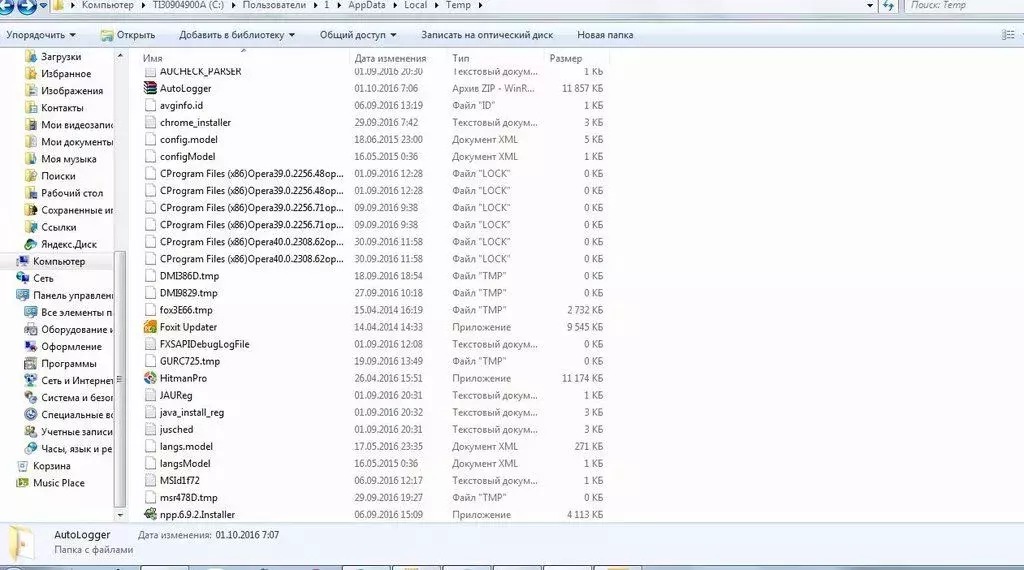Click sidebar scrollbar down arrow

click(120, 515)
